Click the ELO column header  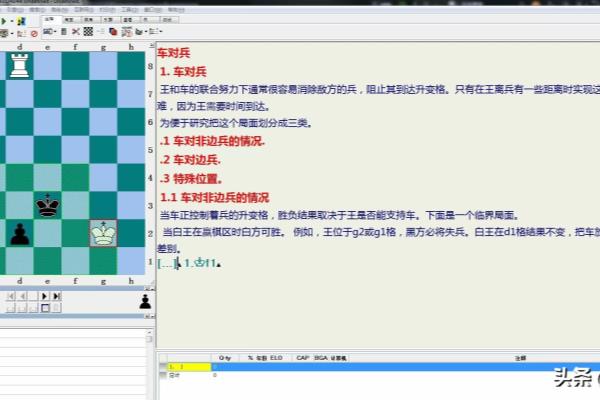click(276, 358)
